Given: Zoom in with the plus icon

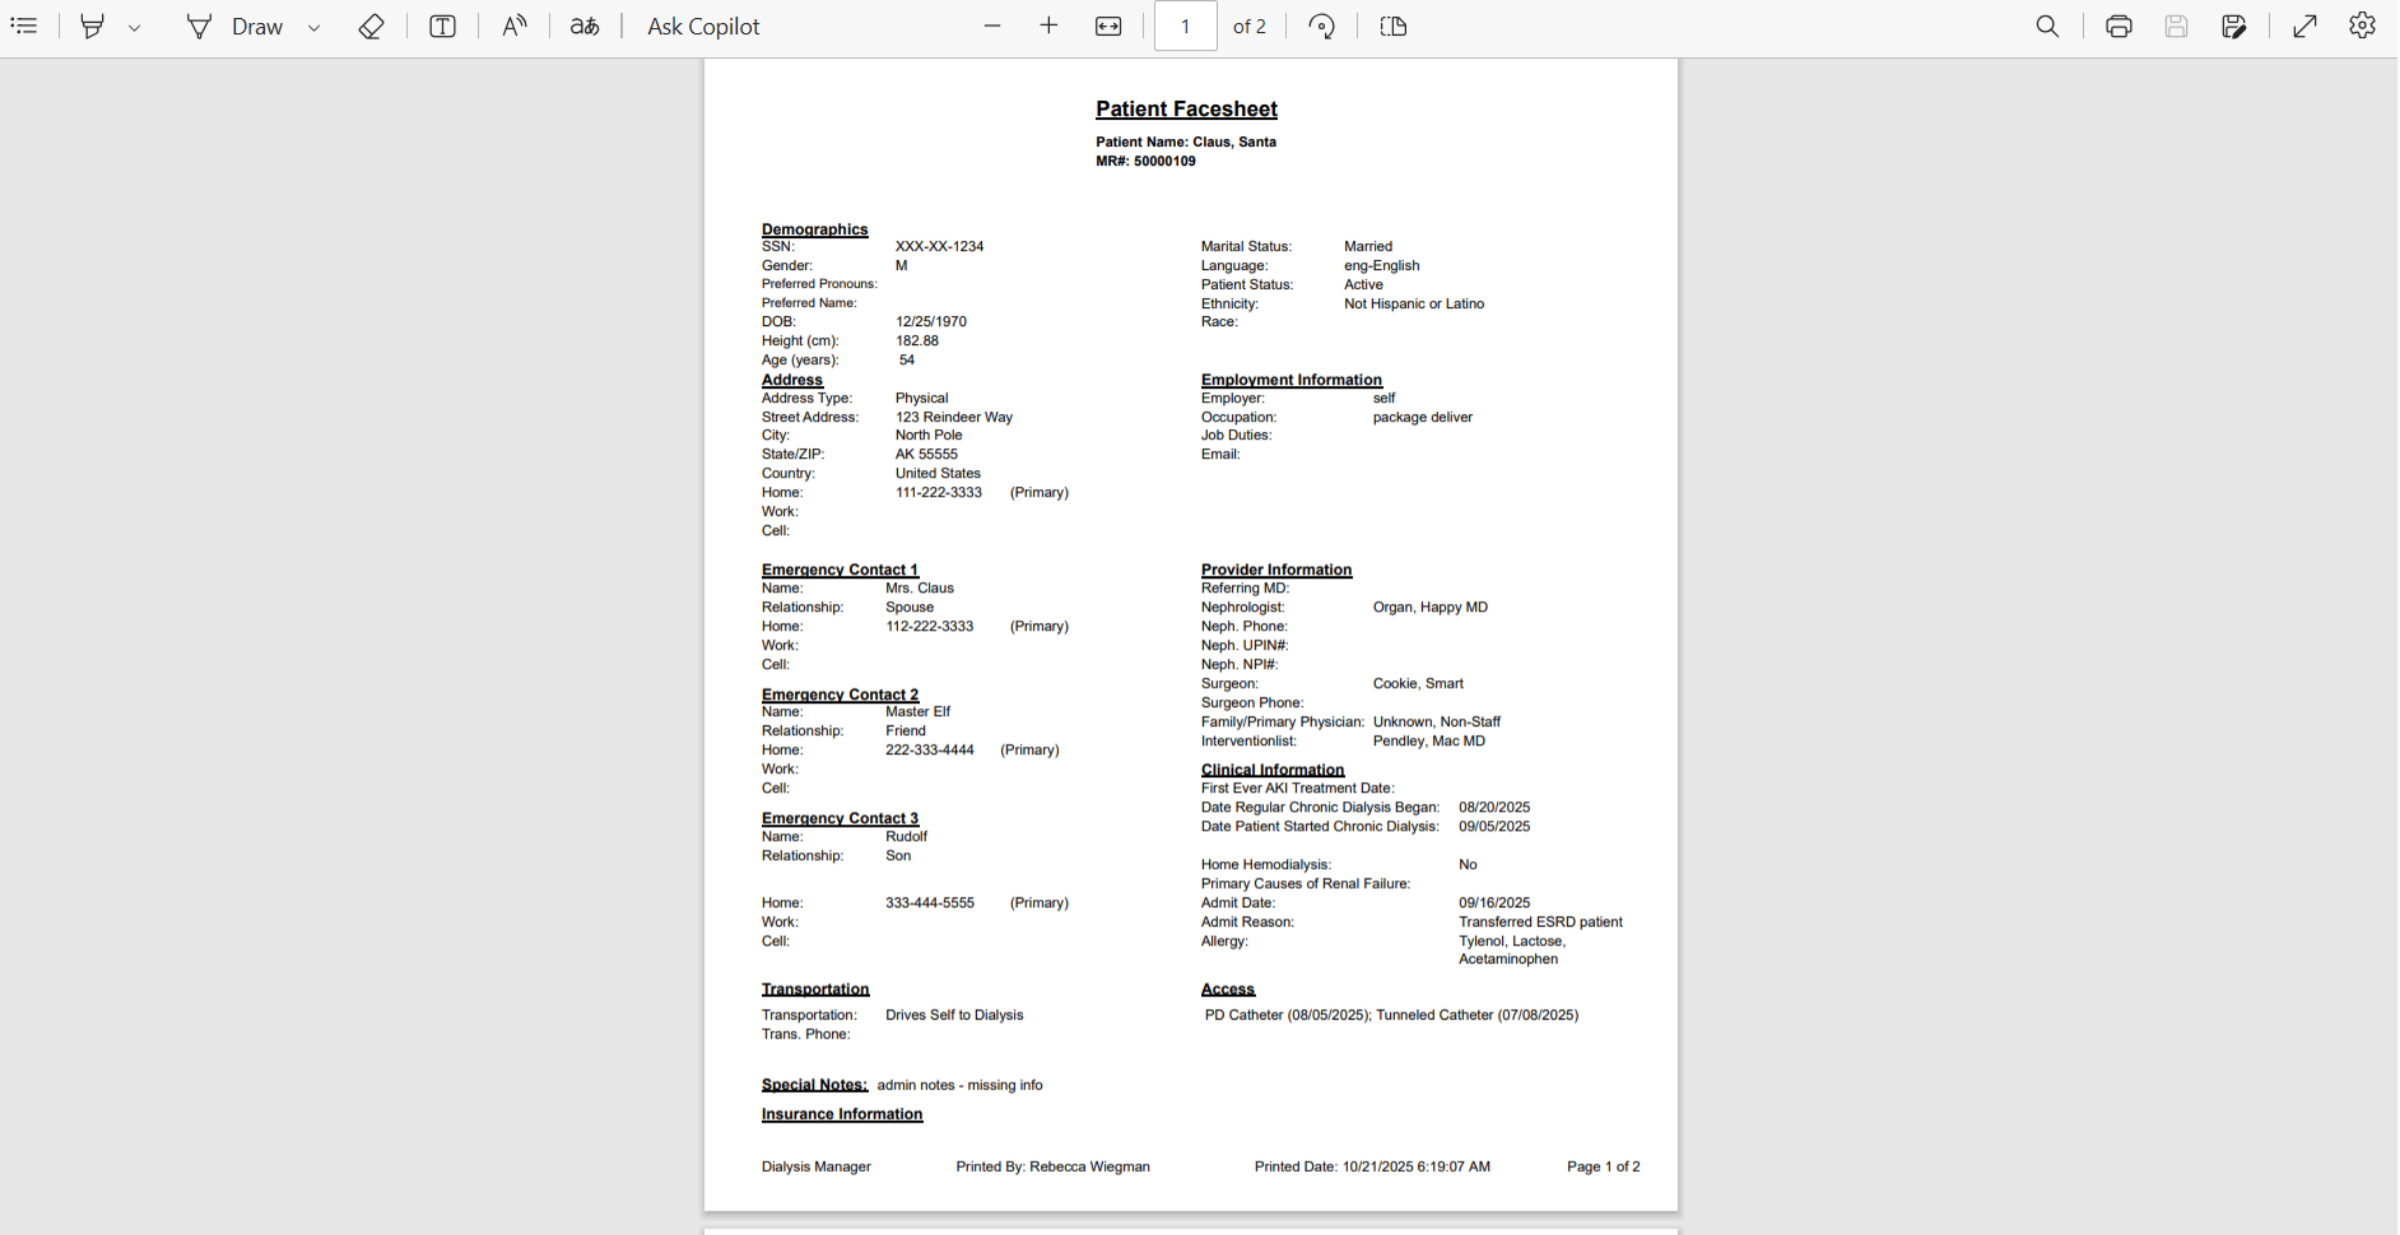Looking at the screenshot, I should [1048, 26].
